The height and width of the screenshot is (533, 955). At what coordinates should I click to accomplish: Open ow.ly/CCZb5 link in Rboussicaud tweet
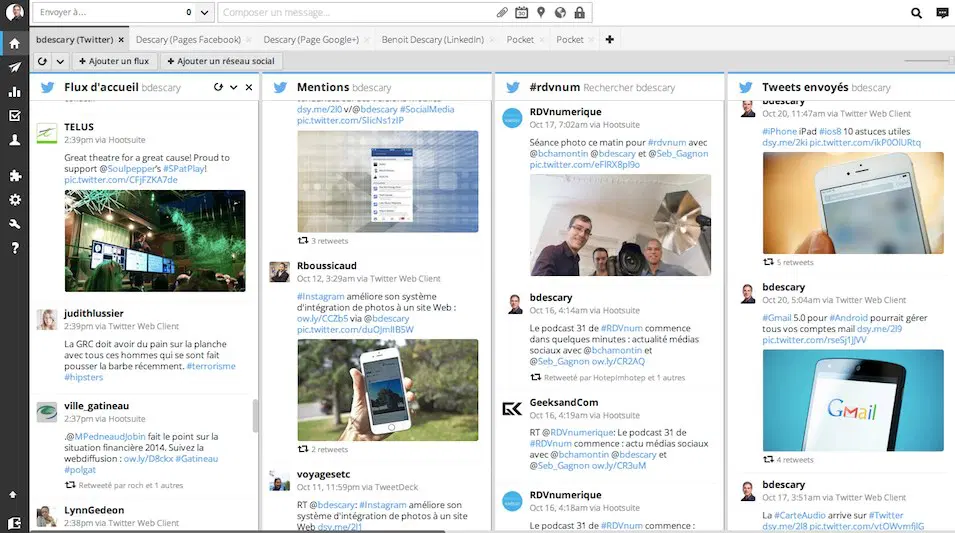(x=322, y=319)
